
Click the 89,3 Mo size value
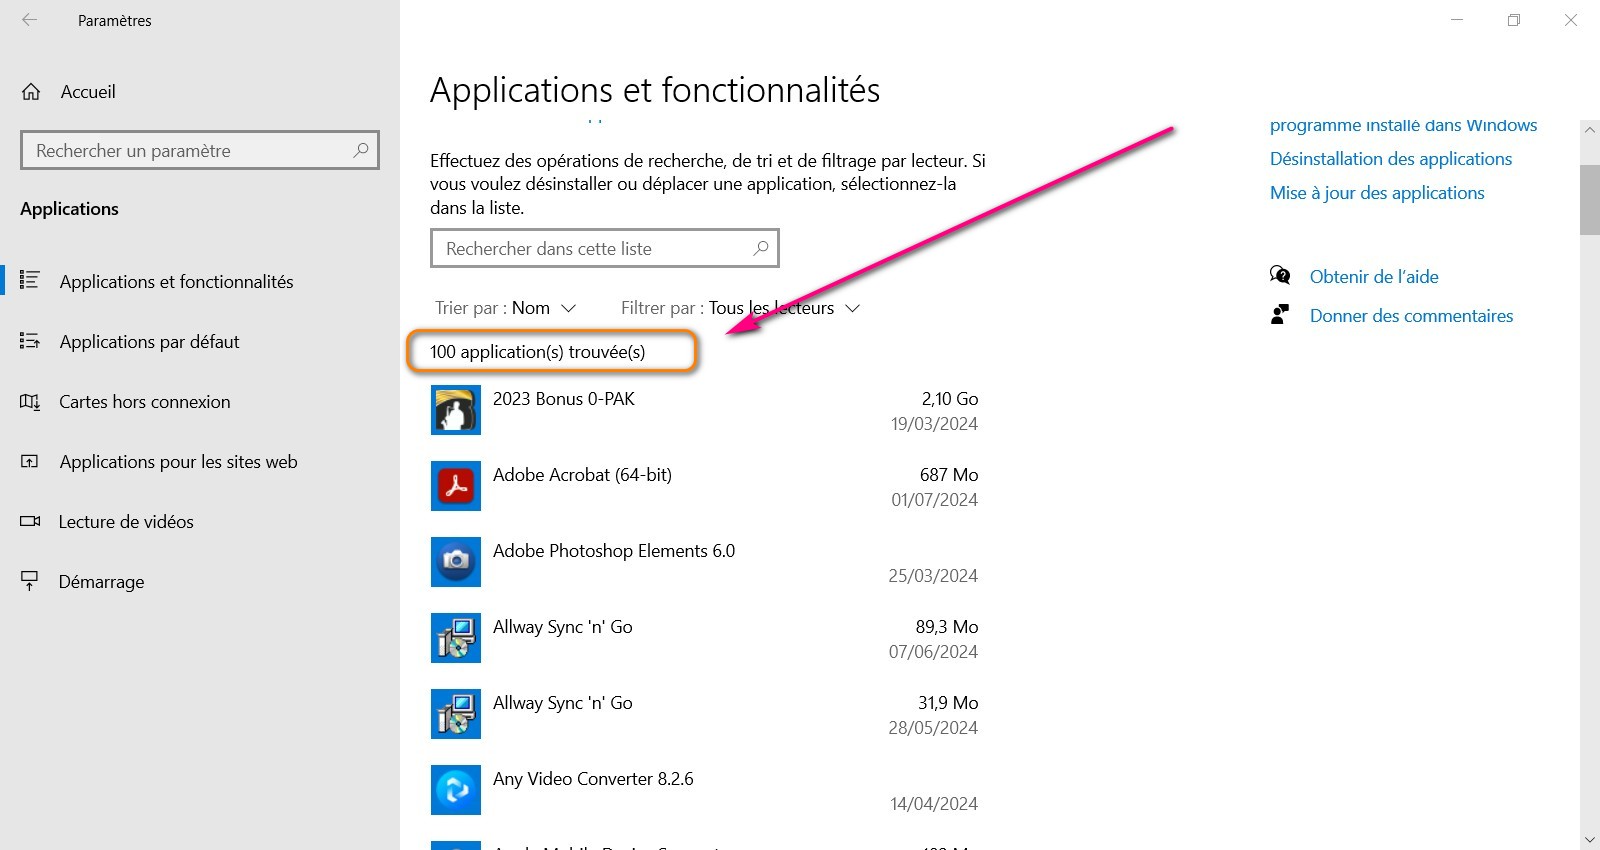(947, 627)
